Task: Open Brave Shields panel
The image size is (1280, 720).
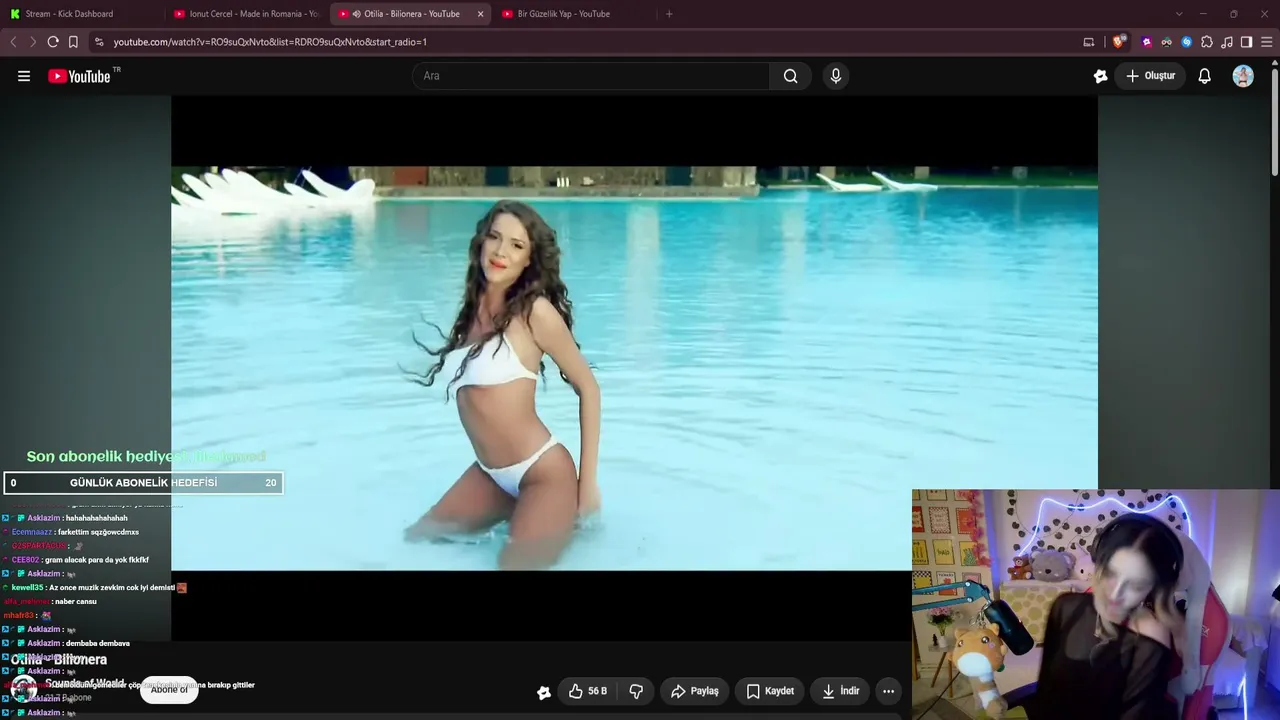Action: point(1119,42)
